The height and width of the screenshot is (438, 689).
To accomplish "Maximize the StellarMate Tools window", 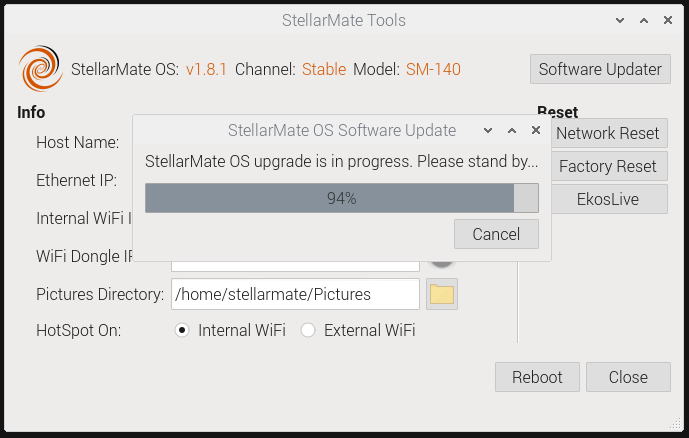I will [644, 20].
